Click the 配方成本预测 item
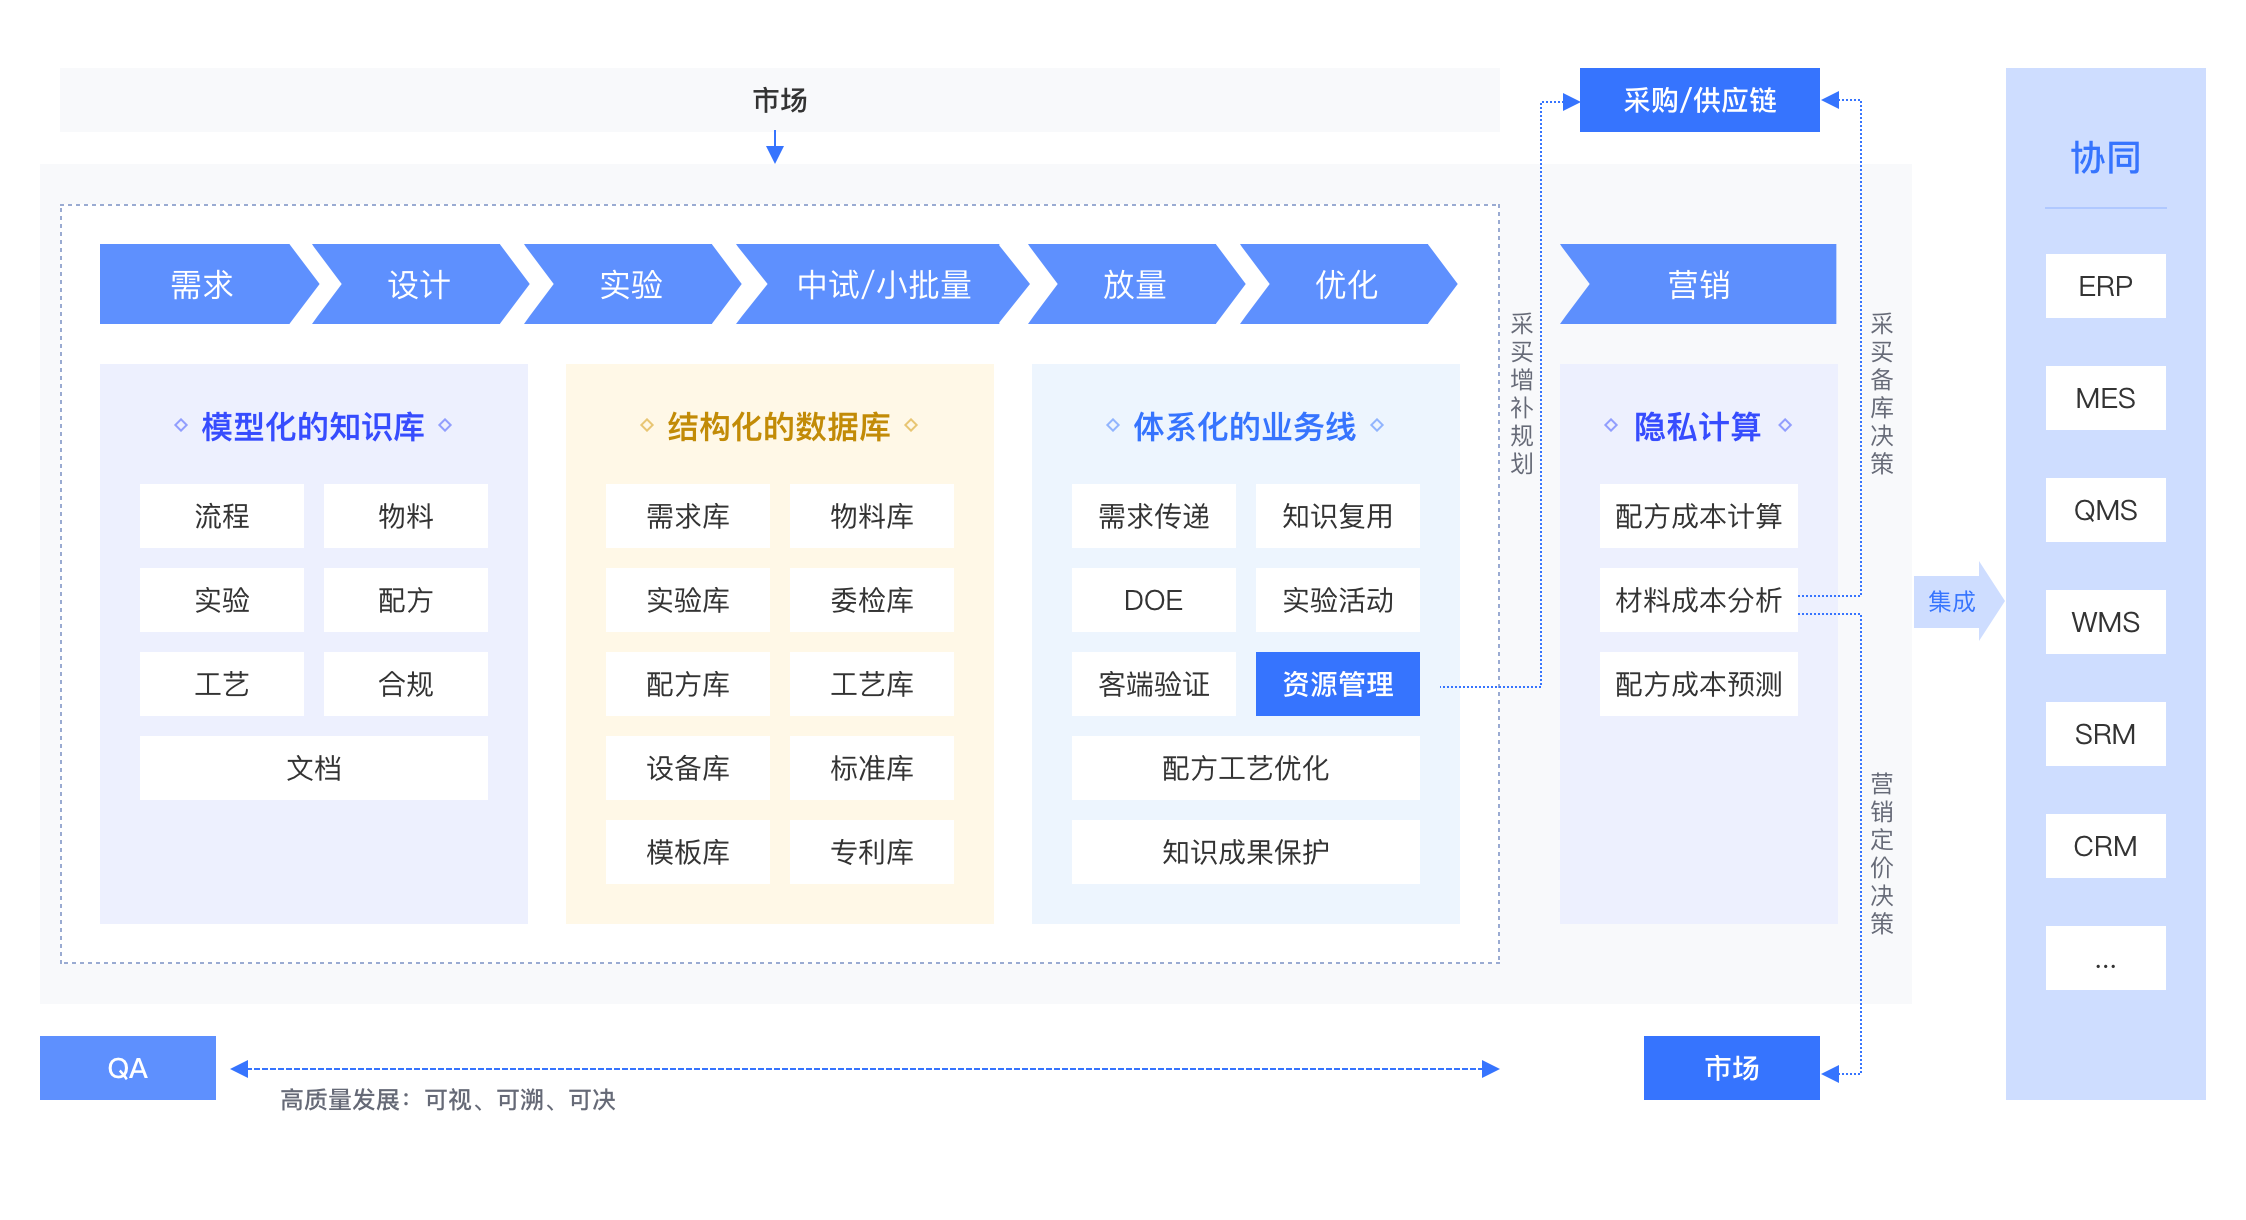Image resolution: width=2246 pixels, height=1220 pixels. (1698, 684)
